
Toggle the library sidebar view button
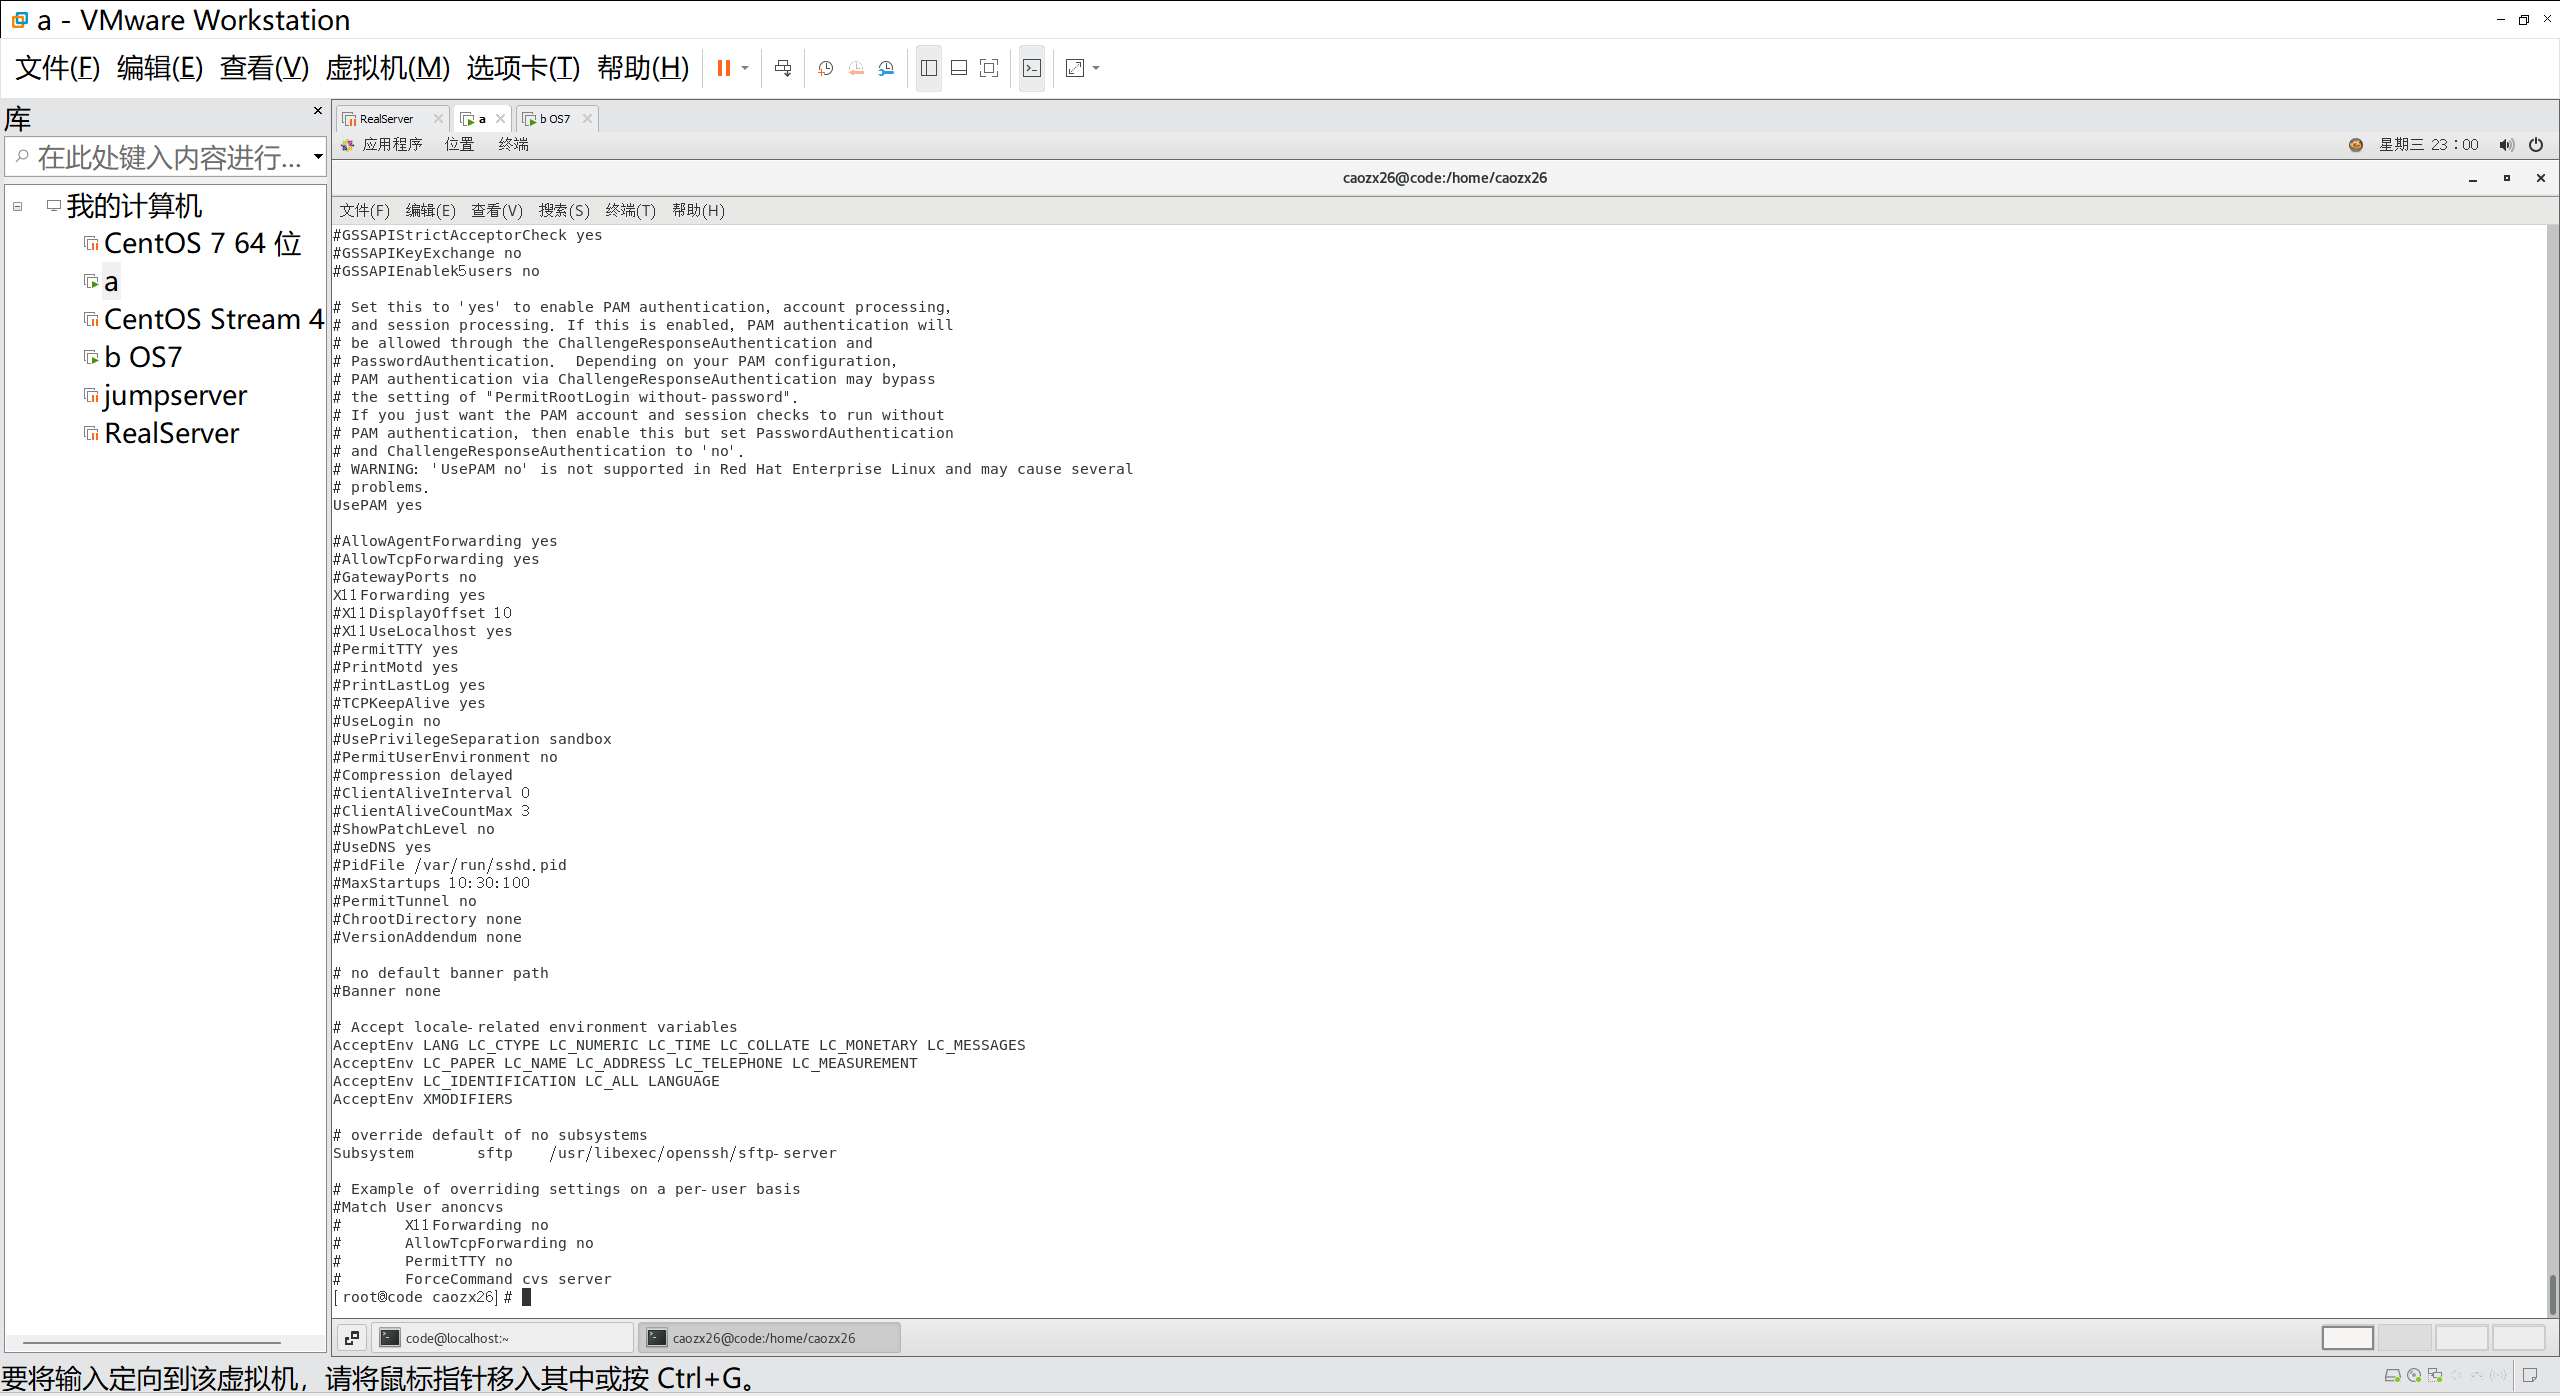pyautogui.click(x=929, y=68)
